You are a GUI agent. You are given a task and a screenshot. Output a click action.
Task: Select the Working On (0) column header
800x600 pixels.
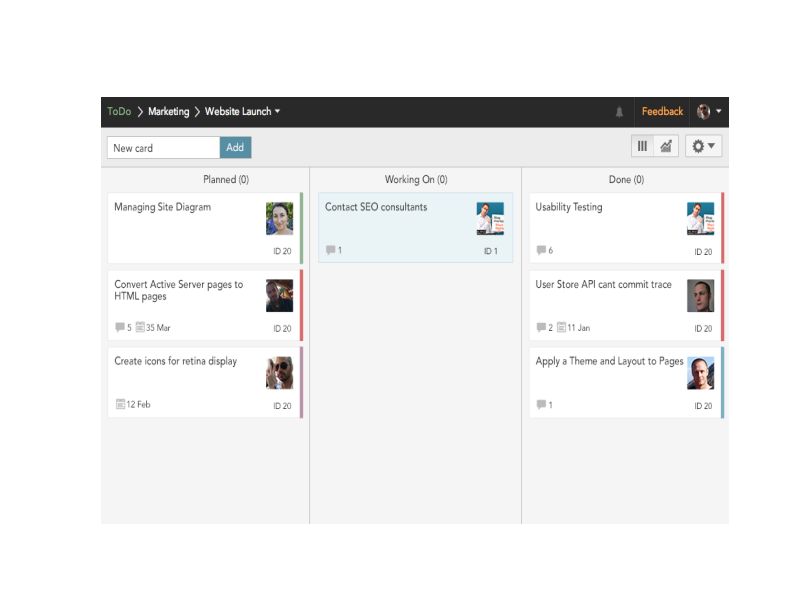(x=416, y=180)
